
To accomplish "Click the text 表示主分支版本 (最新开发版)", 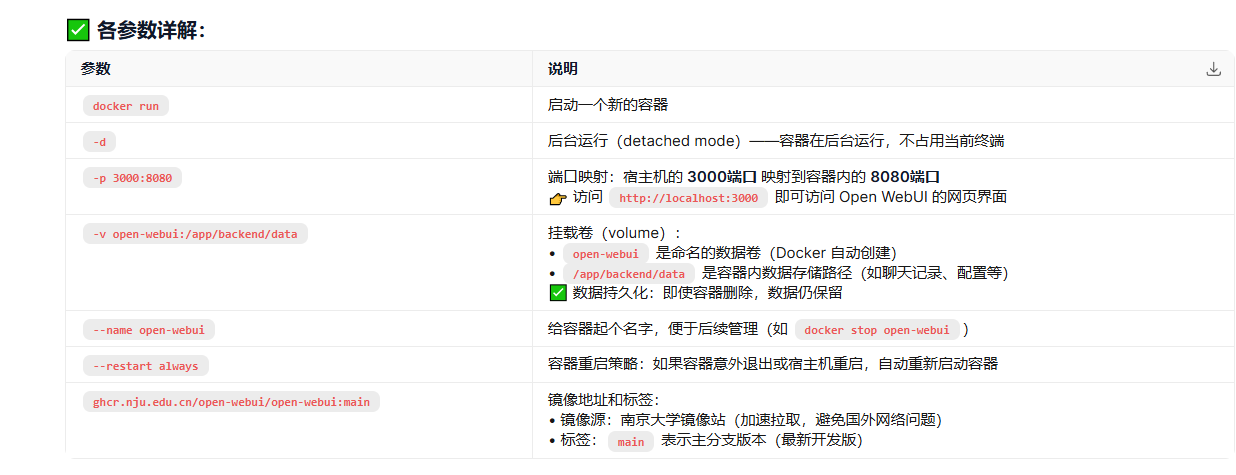I will (x=761, y=441).
